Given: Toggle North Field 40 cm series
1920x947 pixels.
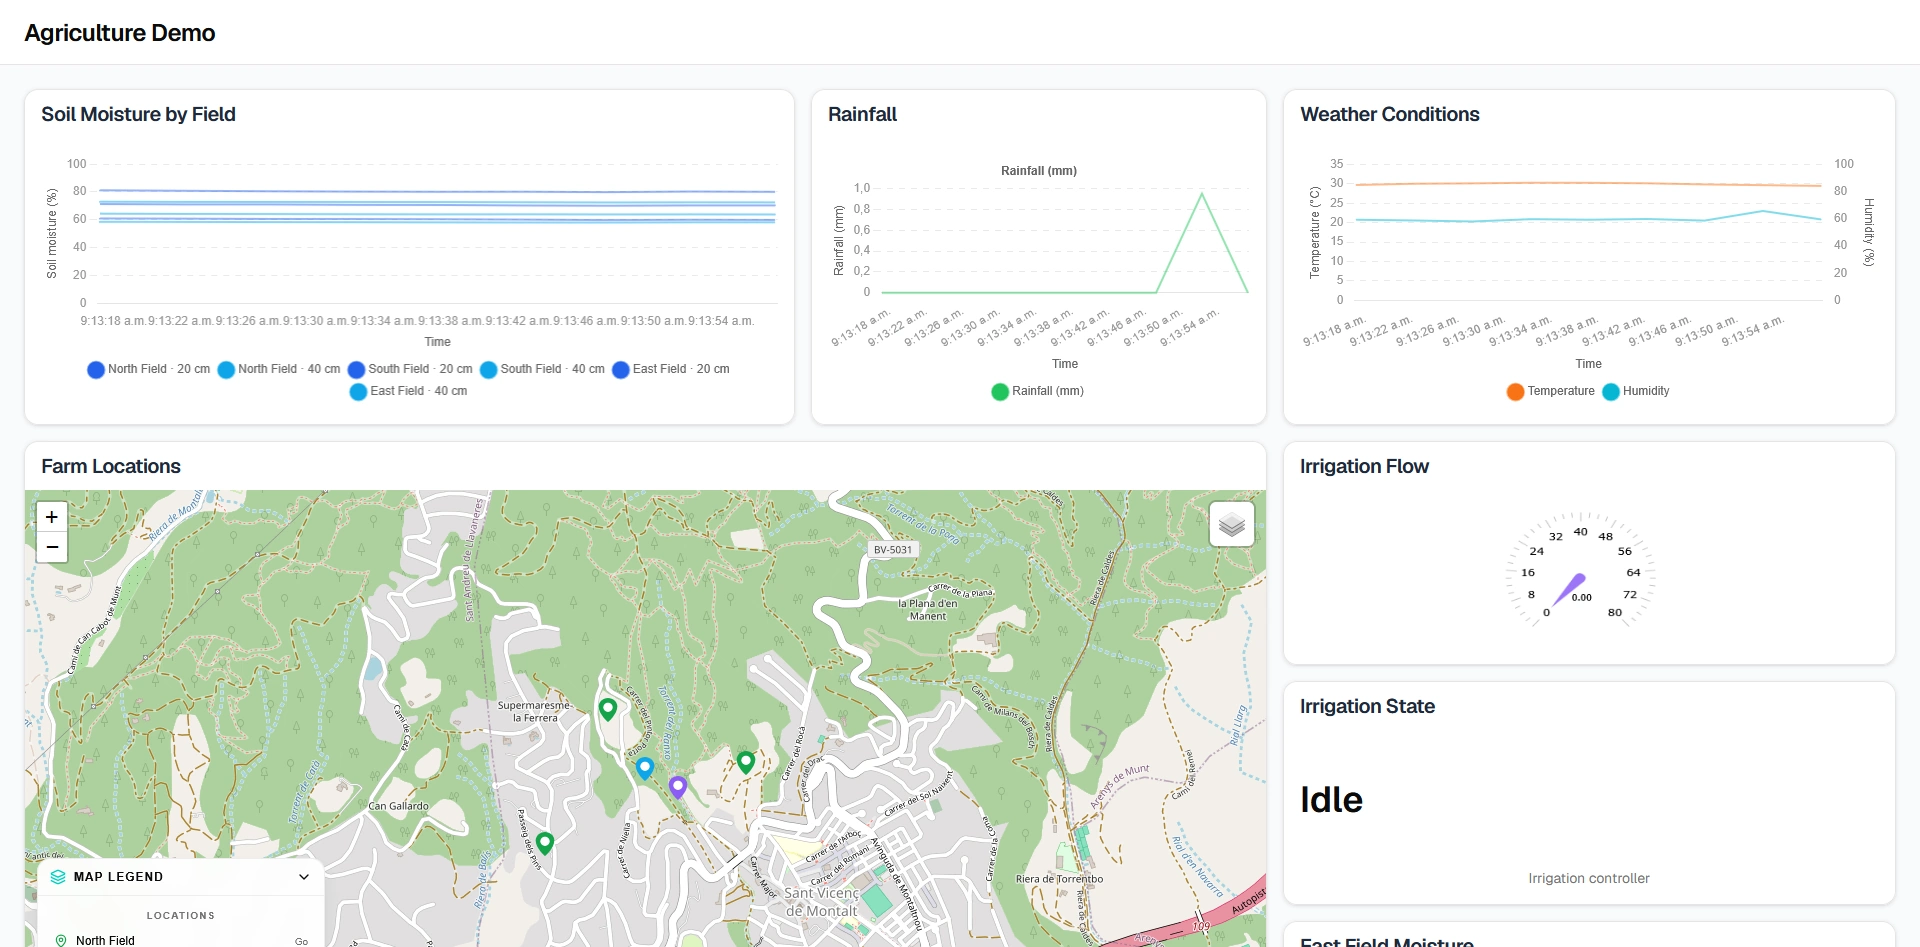Looking at the screenshot, I should [x=279, y=369].
